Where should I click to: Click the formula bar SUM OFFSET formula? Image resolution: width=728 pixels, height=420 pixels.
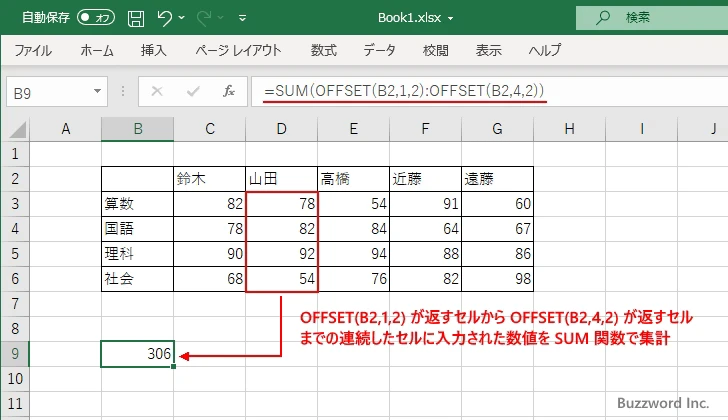pyautogui.click(x=404, y=91)
